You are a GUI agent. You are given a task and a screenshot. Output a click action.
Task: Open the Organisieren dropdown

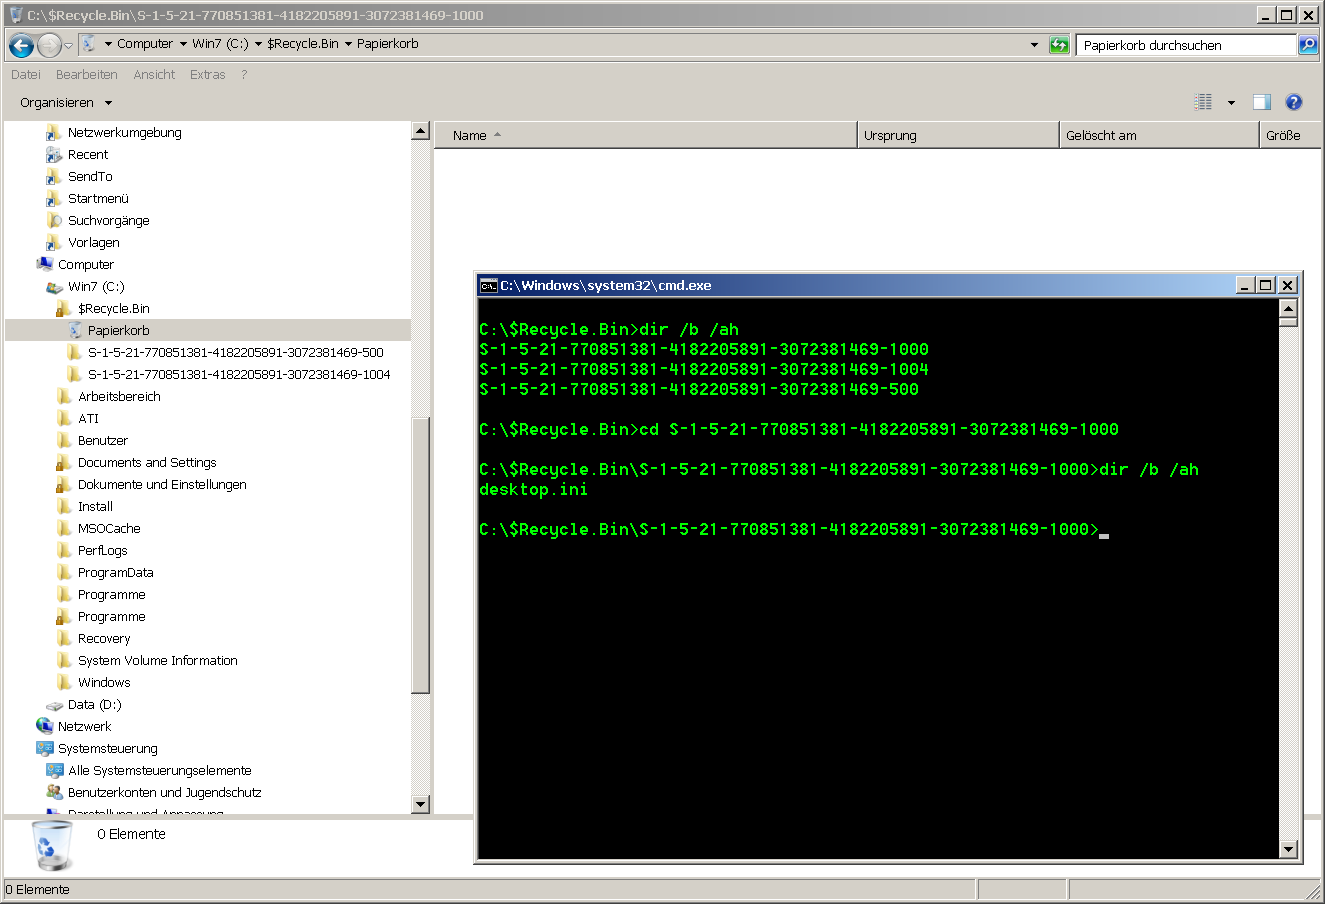66,102
